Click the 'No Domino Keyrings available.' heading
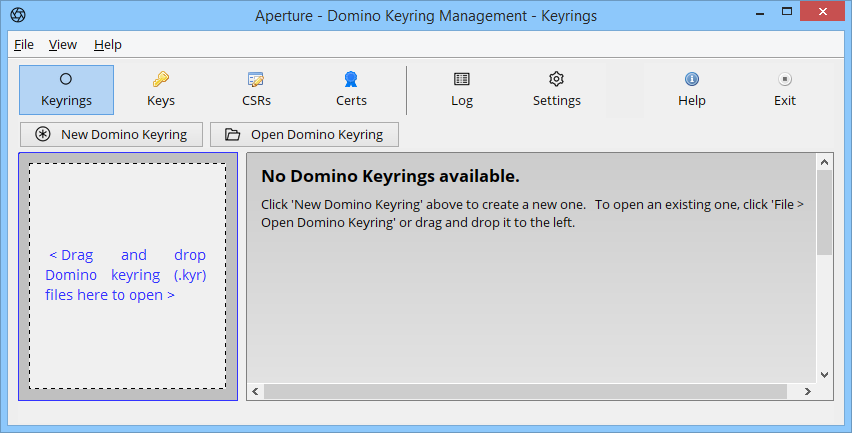Image resolution: width=852 pixels, height=433 pixels. [390, 176]
